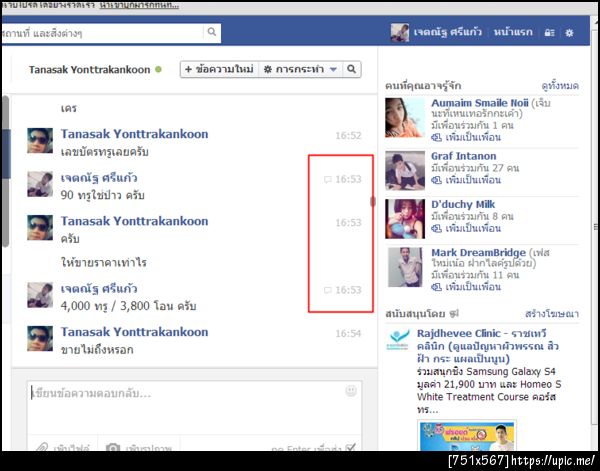Open the Graf Intanon profile photo
Screen dimensions: 600x471
point(405,171)
